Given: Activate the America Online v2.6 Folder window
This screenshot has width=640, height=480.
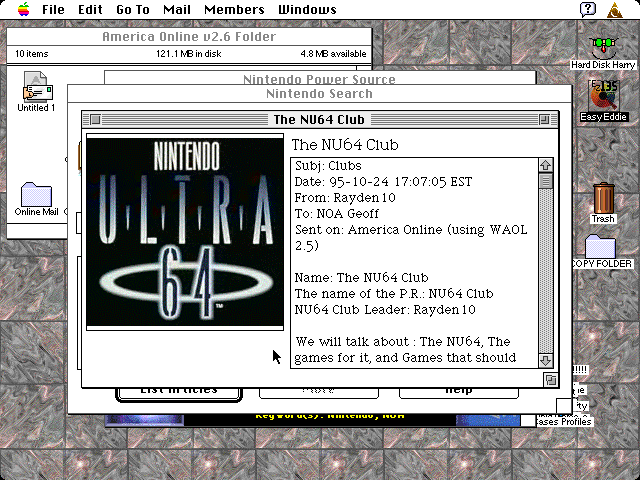Looking at the screenshot, I should (x=189, y=37).
